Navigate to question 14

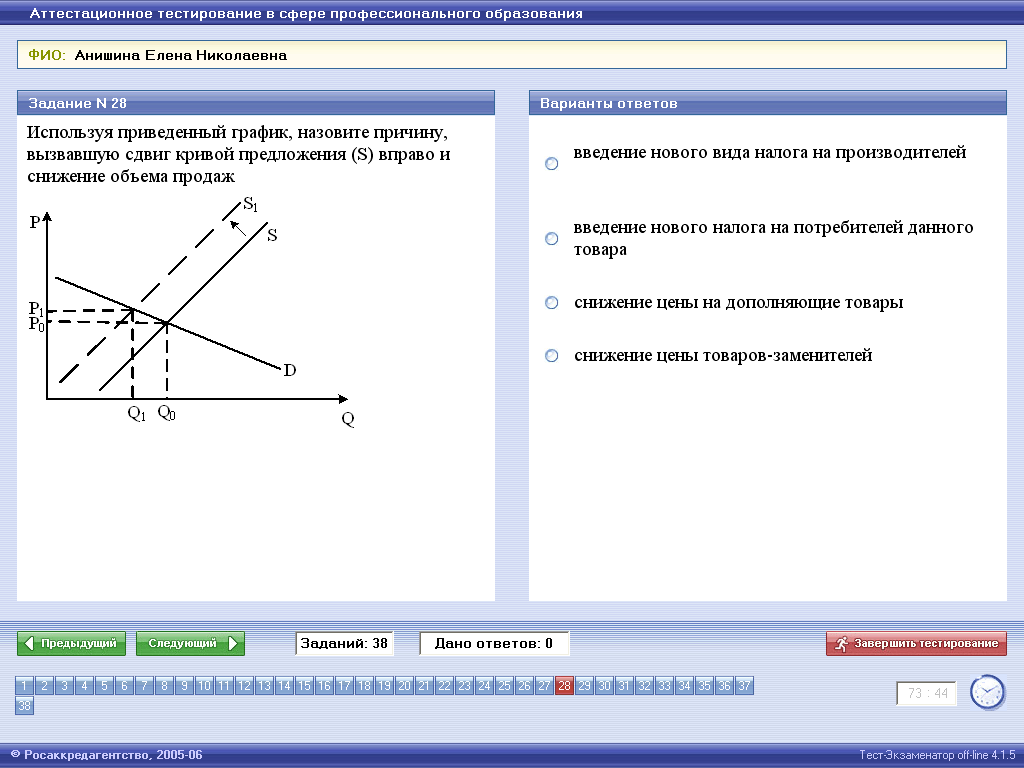click(284, 686)
